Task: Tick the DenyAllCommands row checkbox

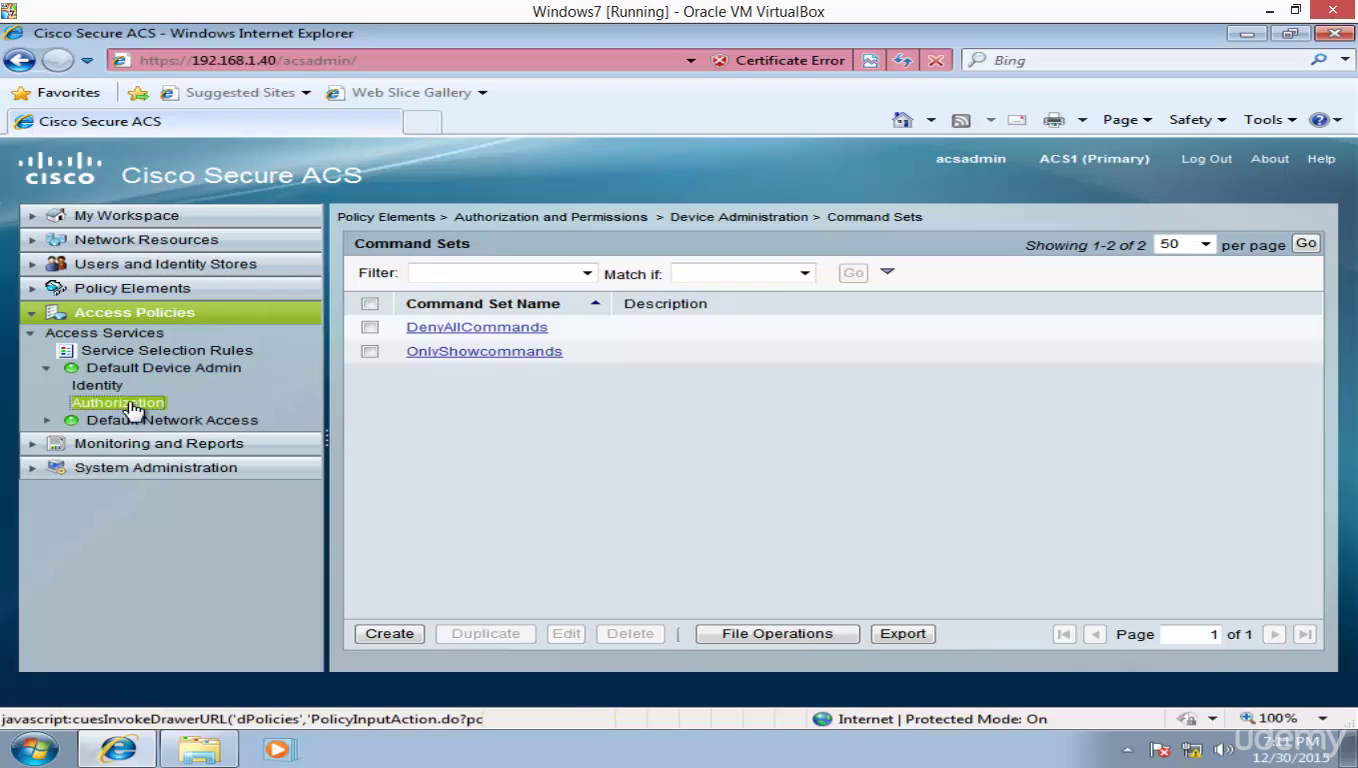Action: pyautogui.click(x=370, y=327)
